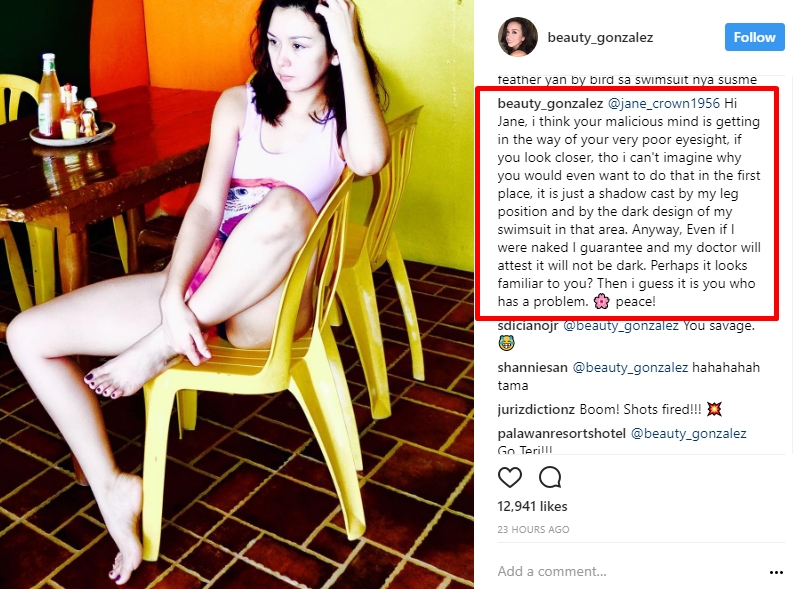Click the comment speech bubble icon

550,477
